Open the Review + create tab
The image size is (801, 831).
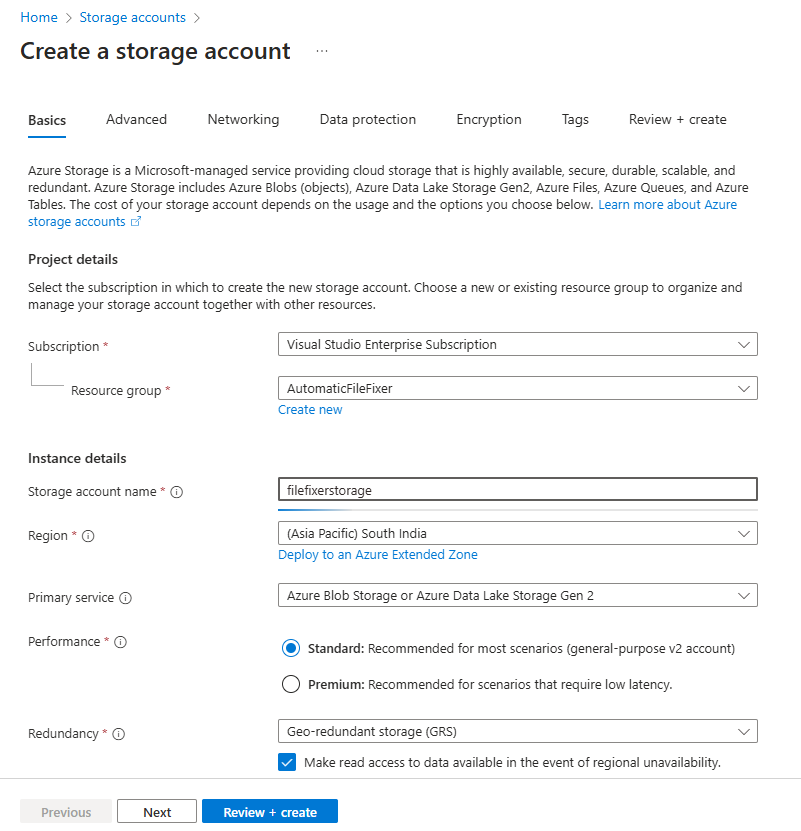pyautogui.click(x=677, y=119)
